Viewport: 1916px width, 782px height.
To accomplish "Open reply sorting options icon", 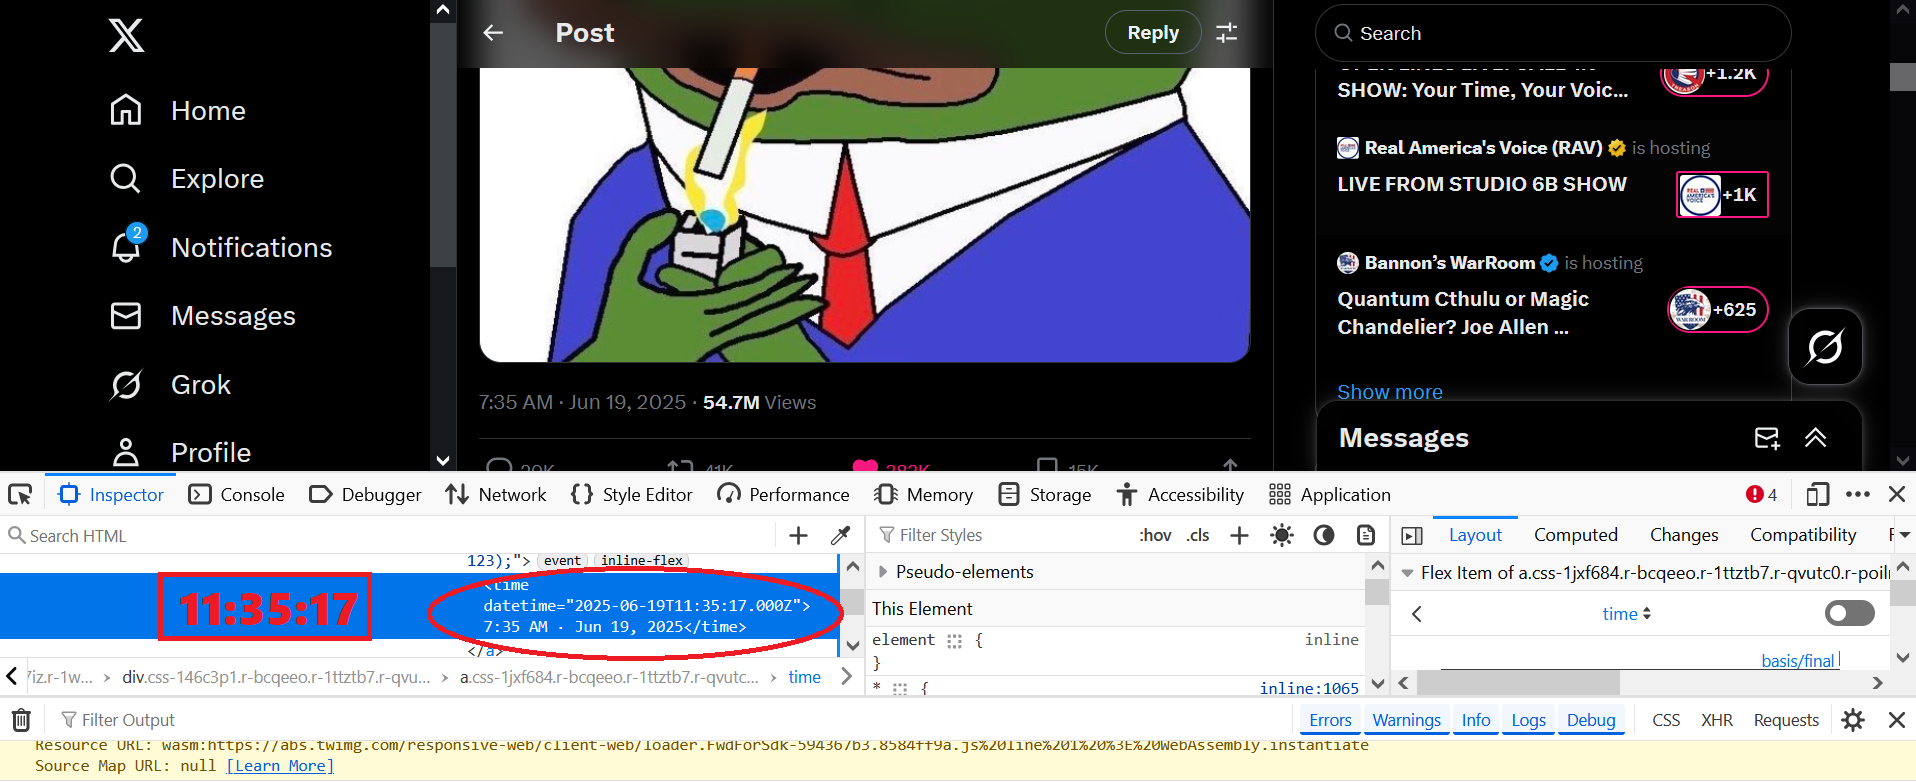I will point(1227,33).
